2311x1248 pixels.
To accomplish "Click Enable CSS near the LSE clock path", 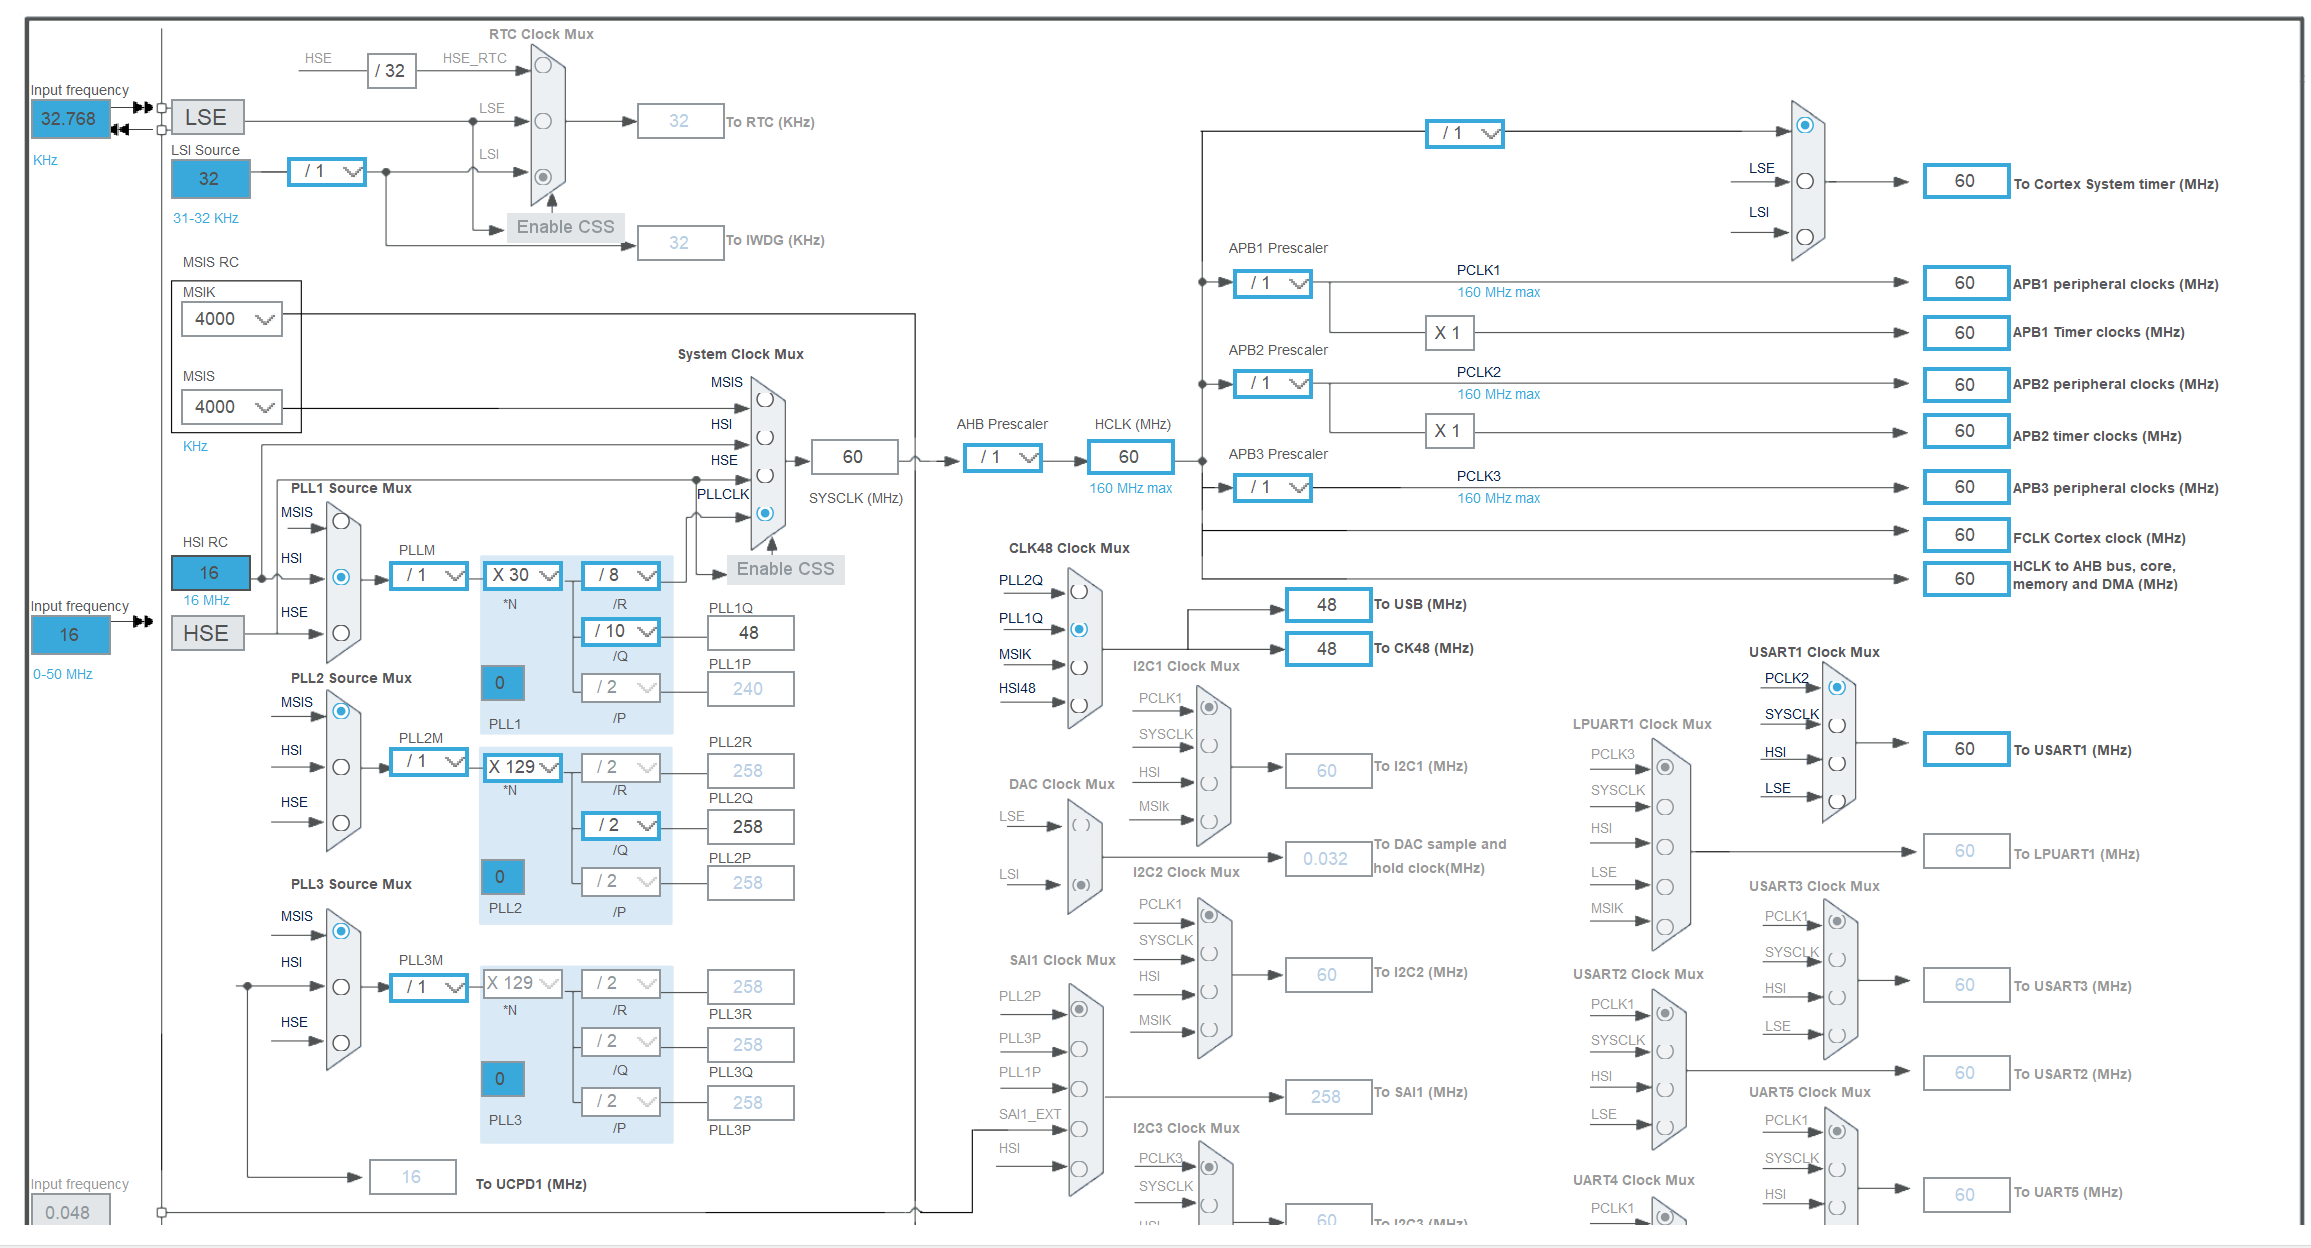I will (x=565, y=226).
